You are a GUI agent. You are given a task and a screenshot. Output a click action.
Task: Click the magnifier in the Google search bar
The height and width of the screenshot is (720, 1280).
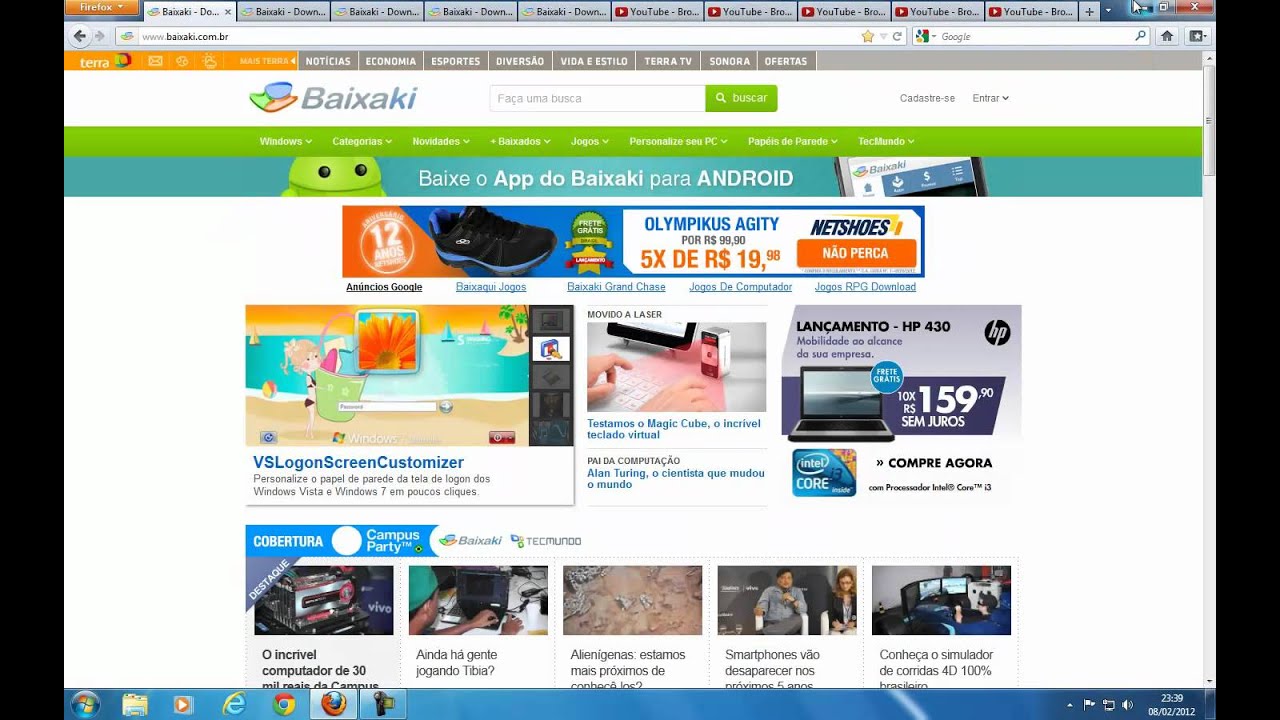(1140, 36)
